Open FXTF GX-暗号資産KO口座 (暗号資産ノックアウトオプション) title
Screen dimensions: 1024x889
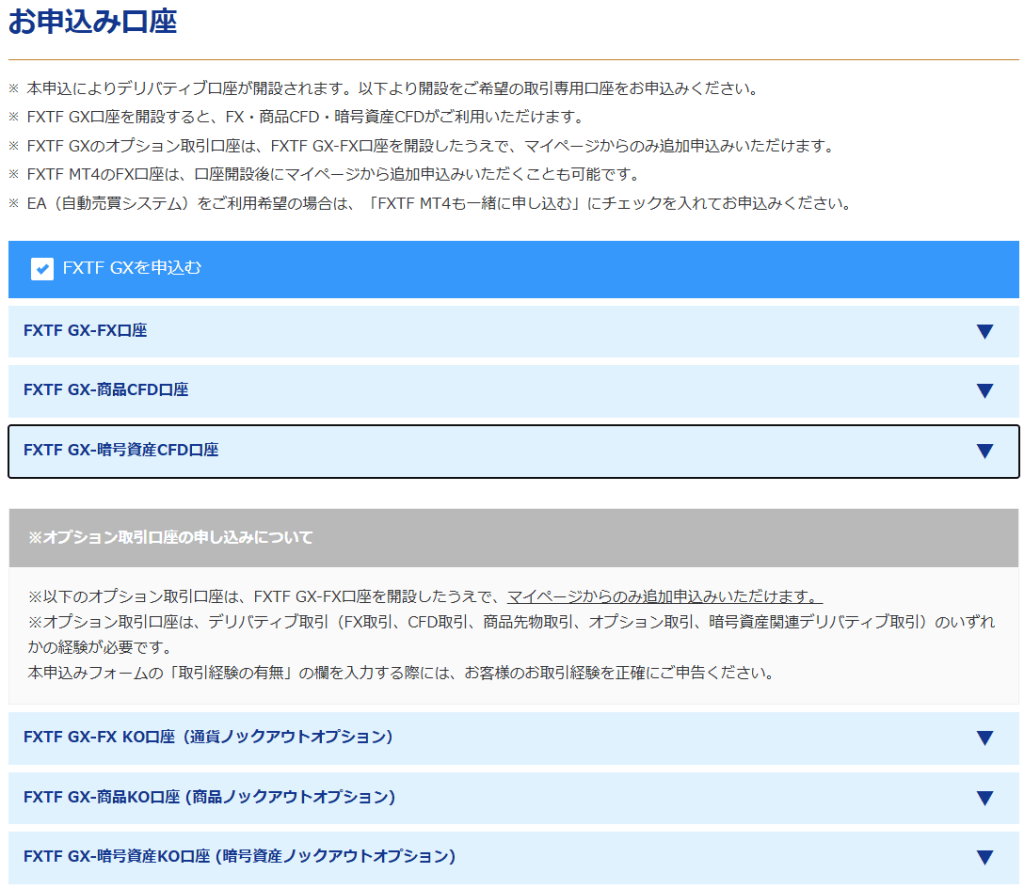pos(239,856)
